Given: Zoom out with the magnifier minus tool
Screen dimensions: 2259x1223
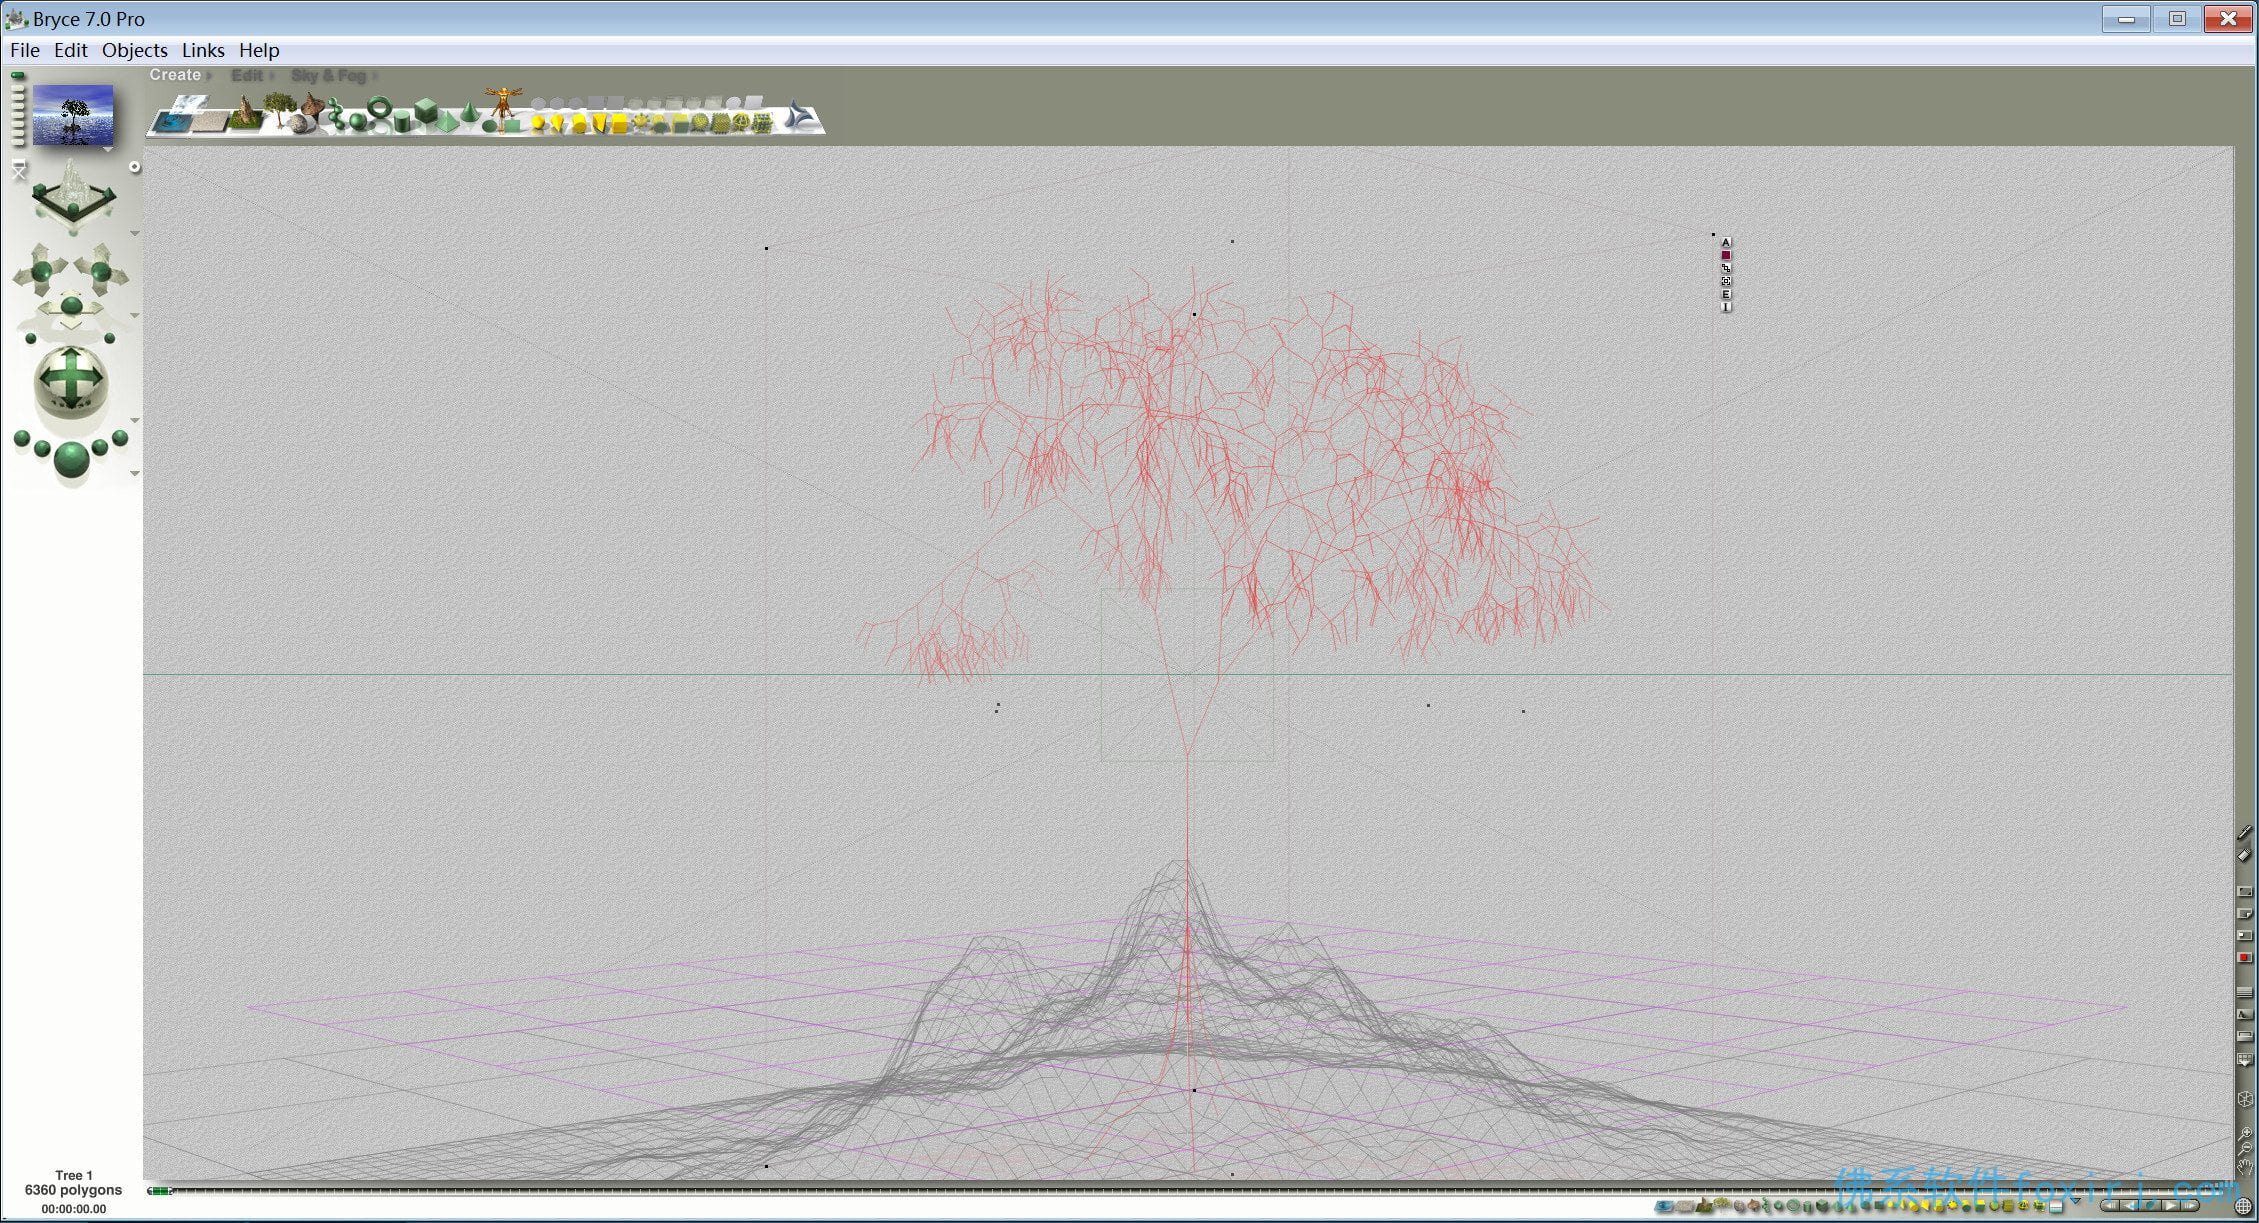Looking at the screenshot, I should click(2244, 1150).
